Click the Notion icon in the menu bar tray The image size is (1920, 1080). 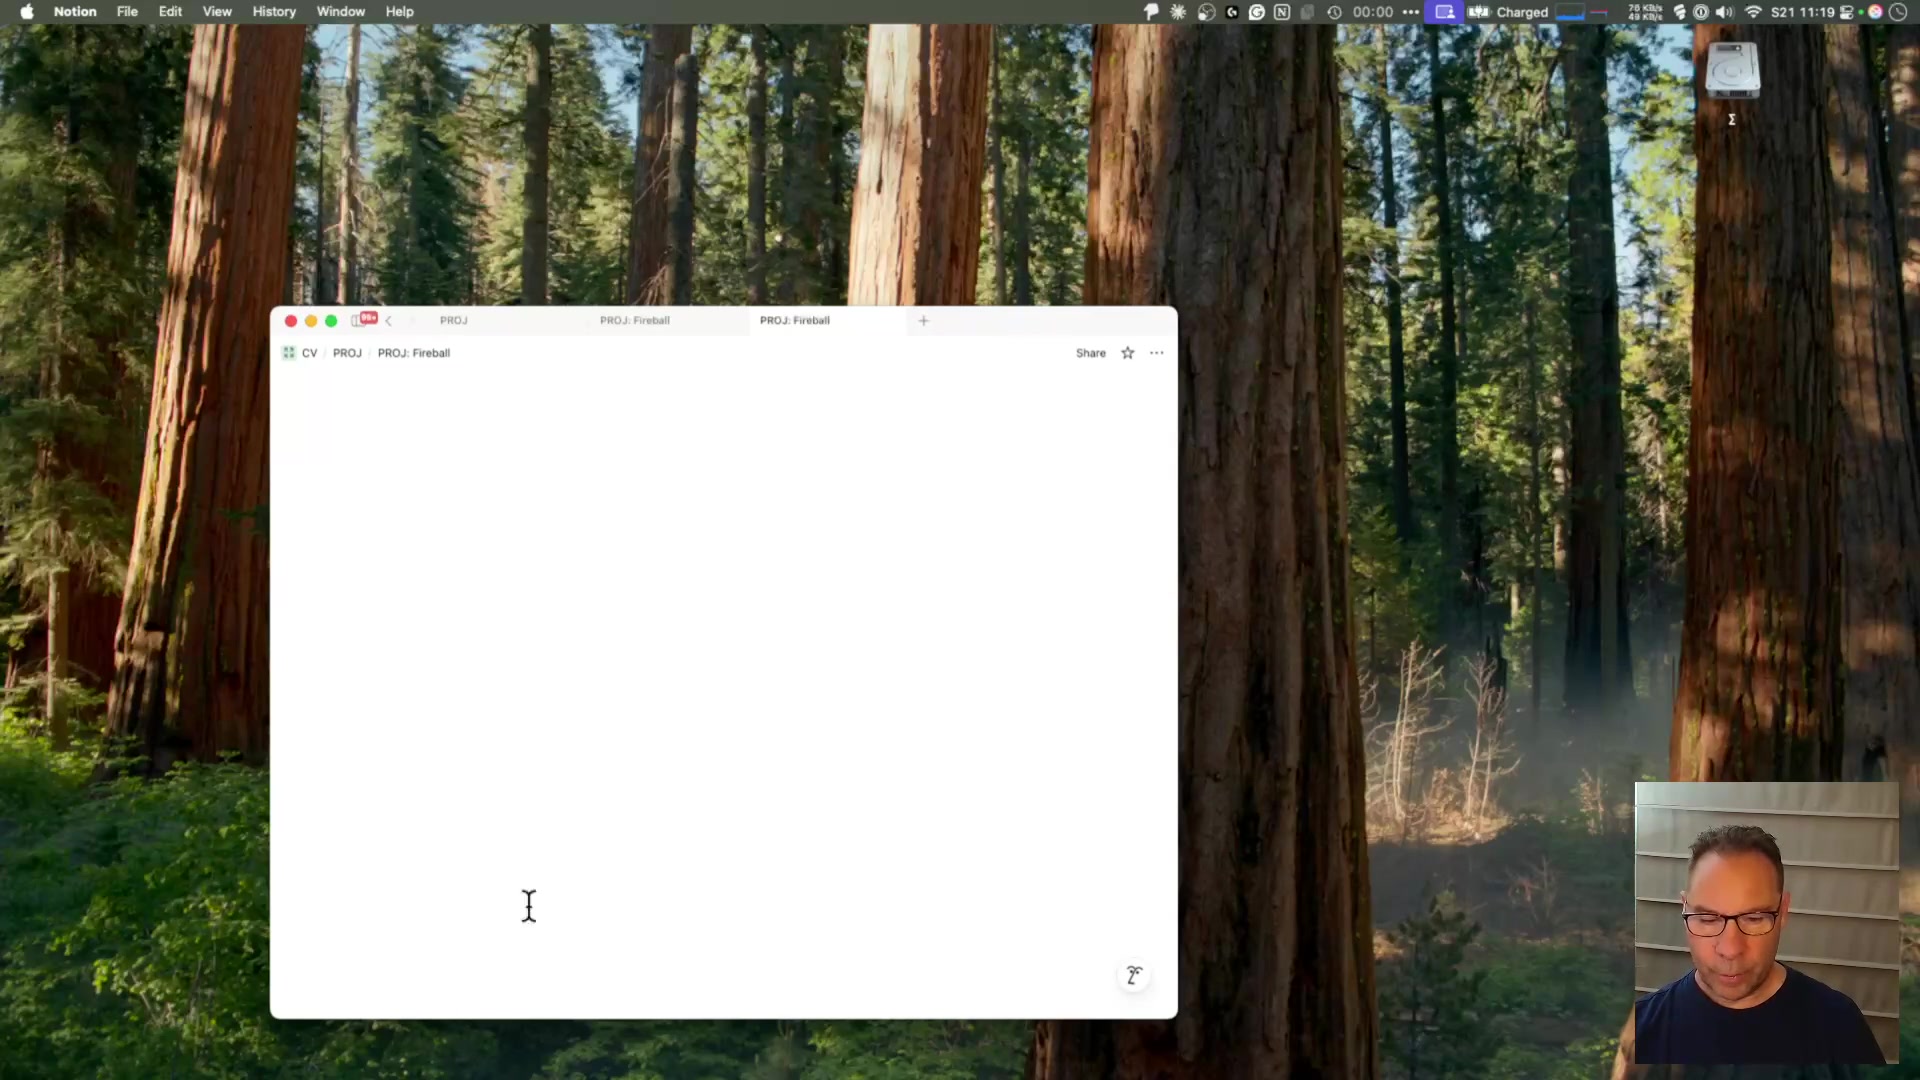coord(1282,12)
